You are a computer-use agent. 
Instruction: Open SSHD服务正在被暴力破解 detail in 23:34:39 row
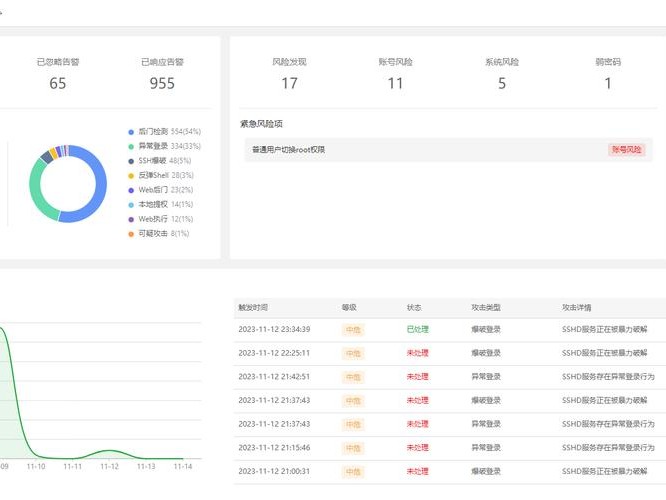point(604,330)
